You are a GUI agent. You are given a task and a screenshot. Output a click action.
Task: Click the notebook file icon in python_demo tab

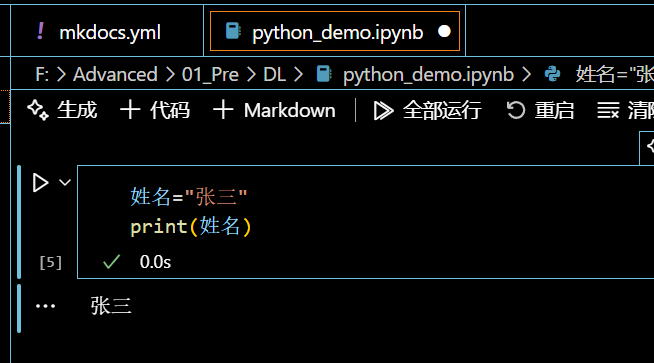(233, 31)
